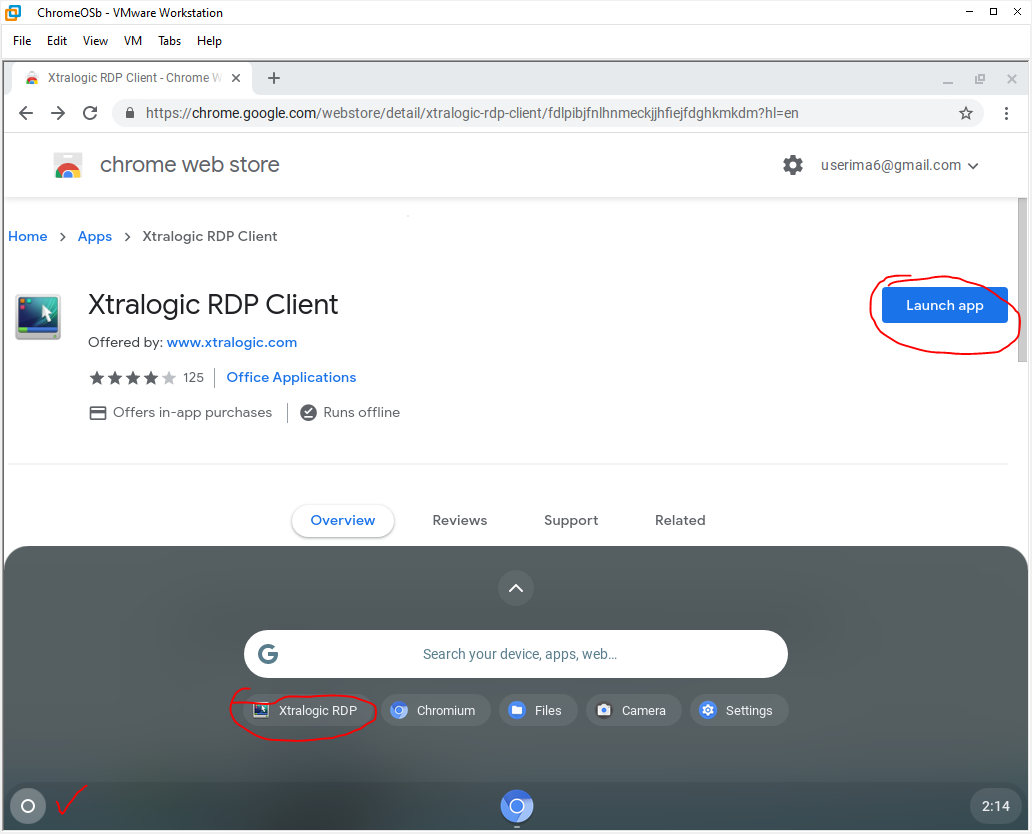
Task: Click the Google G icon in search
Action: tap(268, 654)
